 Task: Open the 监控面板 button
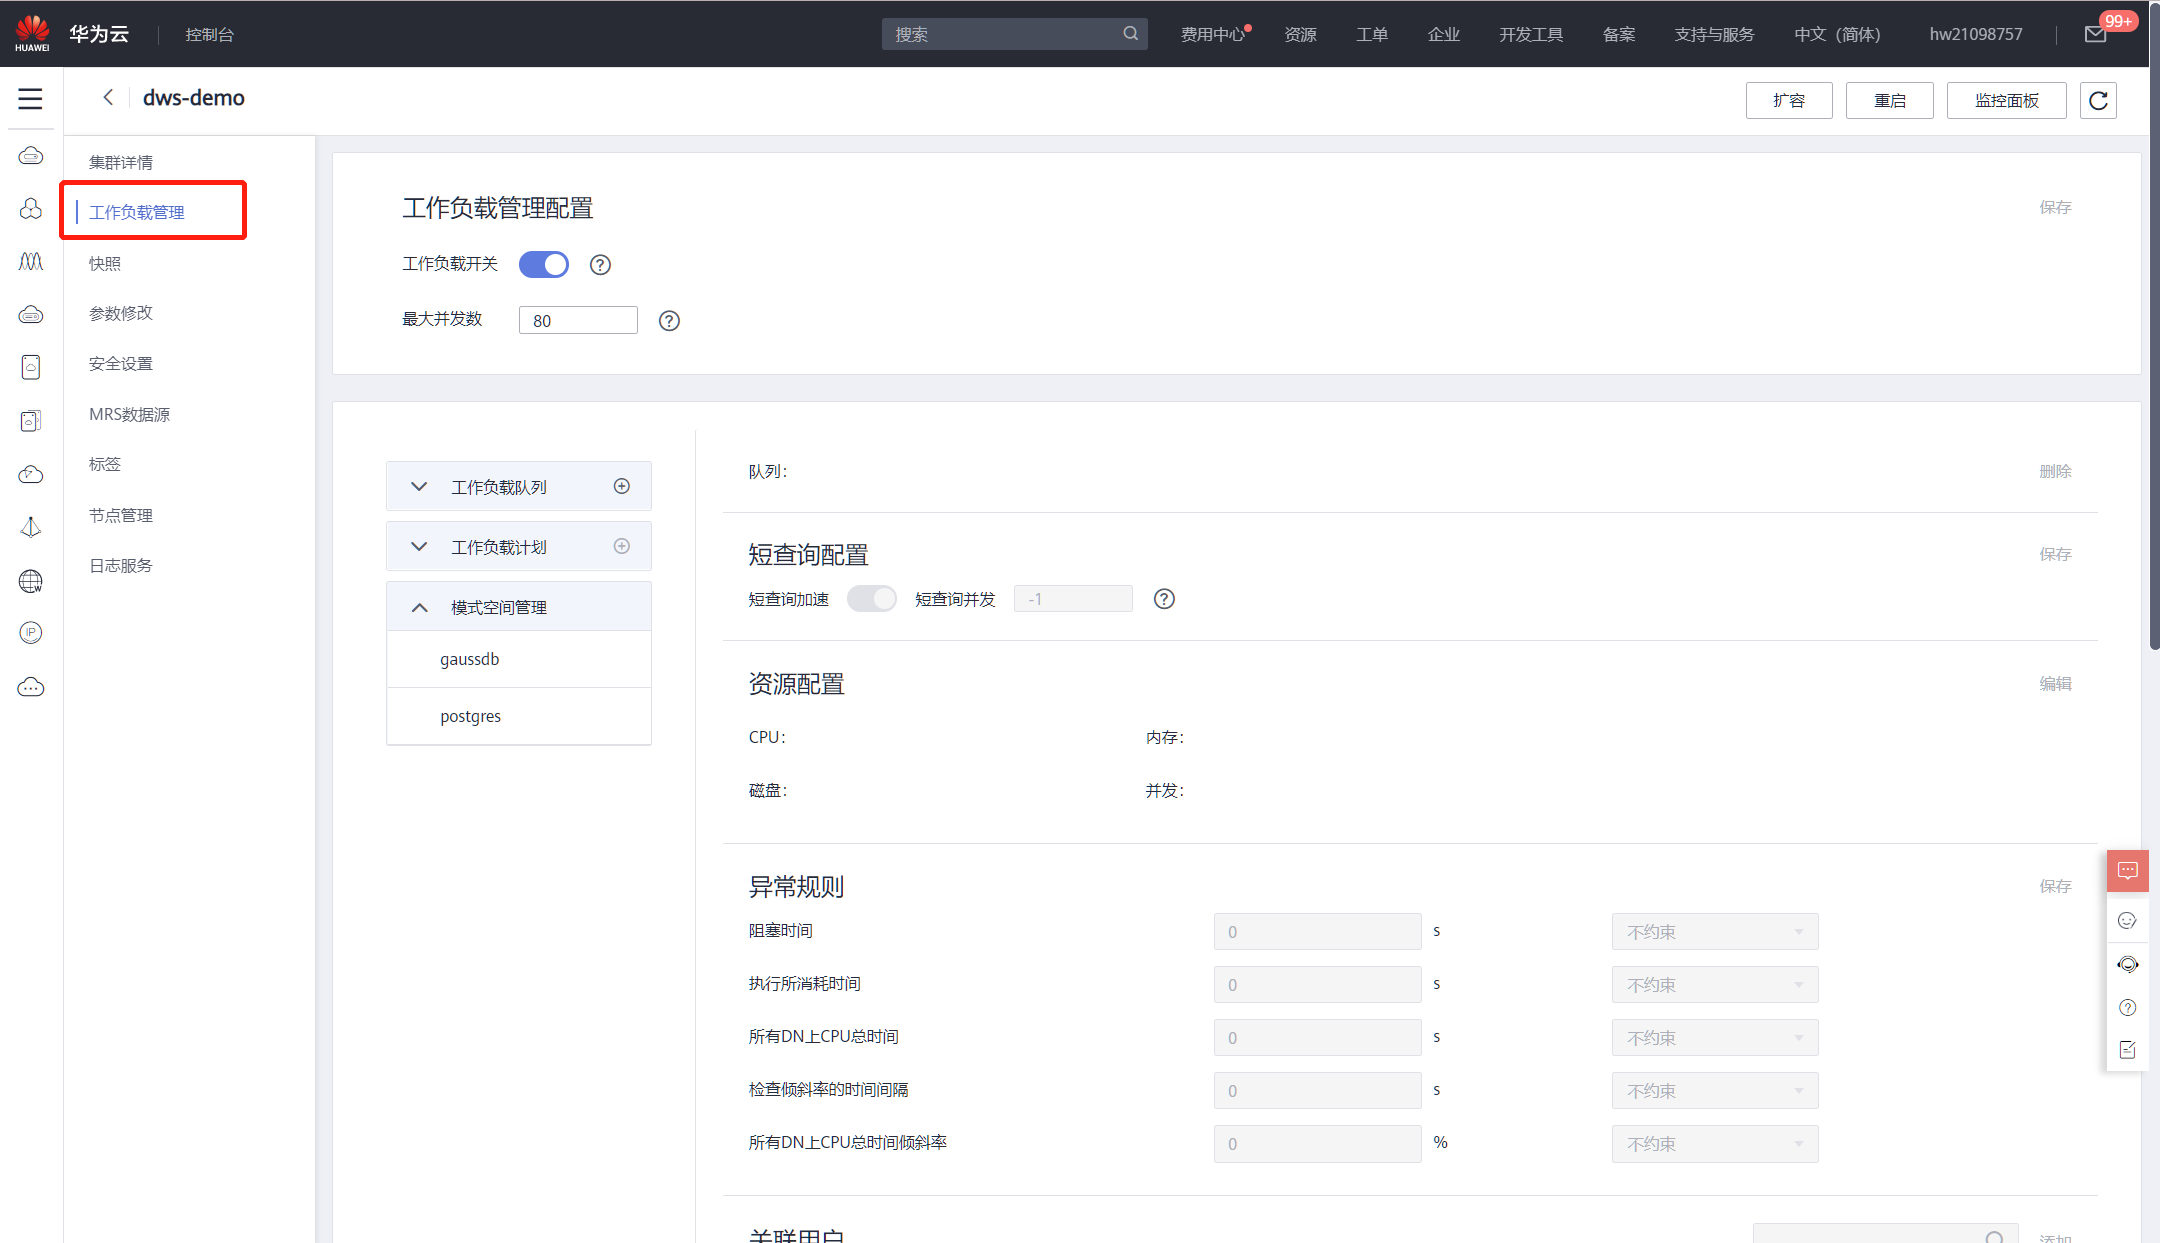tap(2005, 101)
